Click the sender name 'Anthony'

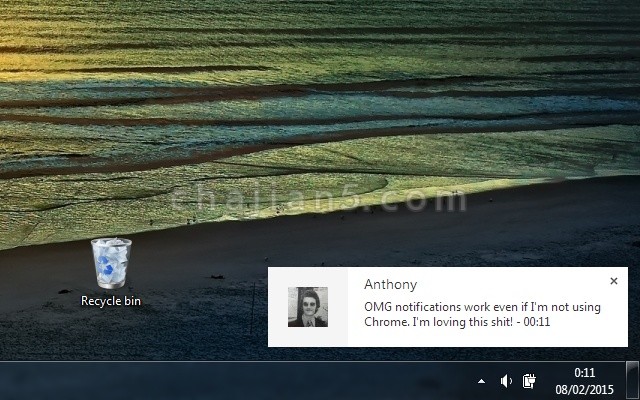click(390, 284)
